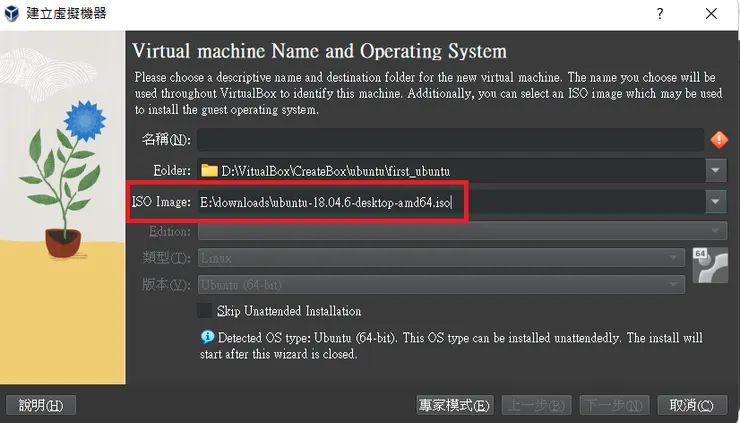Click the 'ISO Image:' label

(161, 202)
